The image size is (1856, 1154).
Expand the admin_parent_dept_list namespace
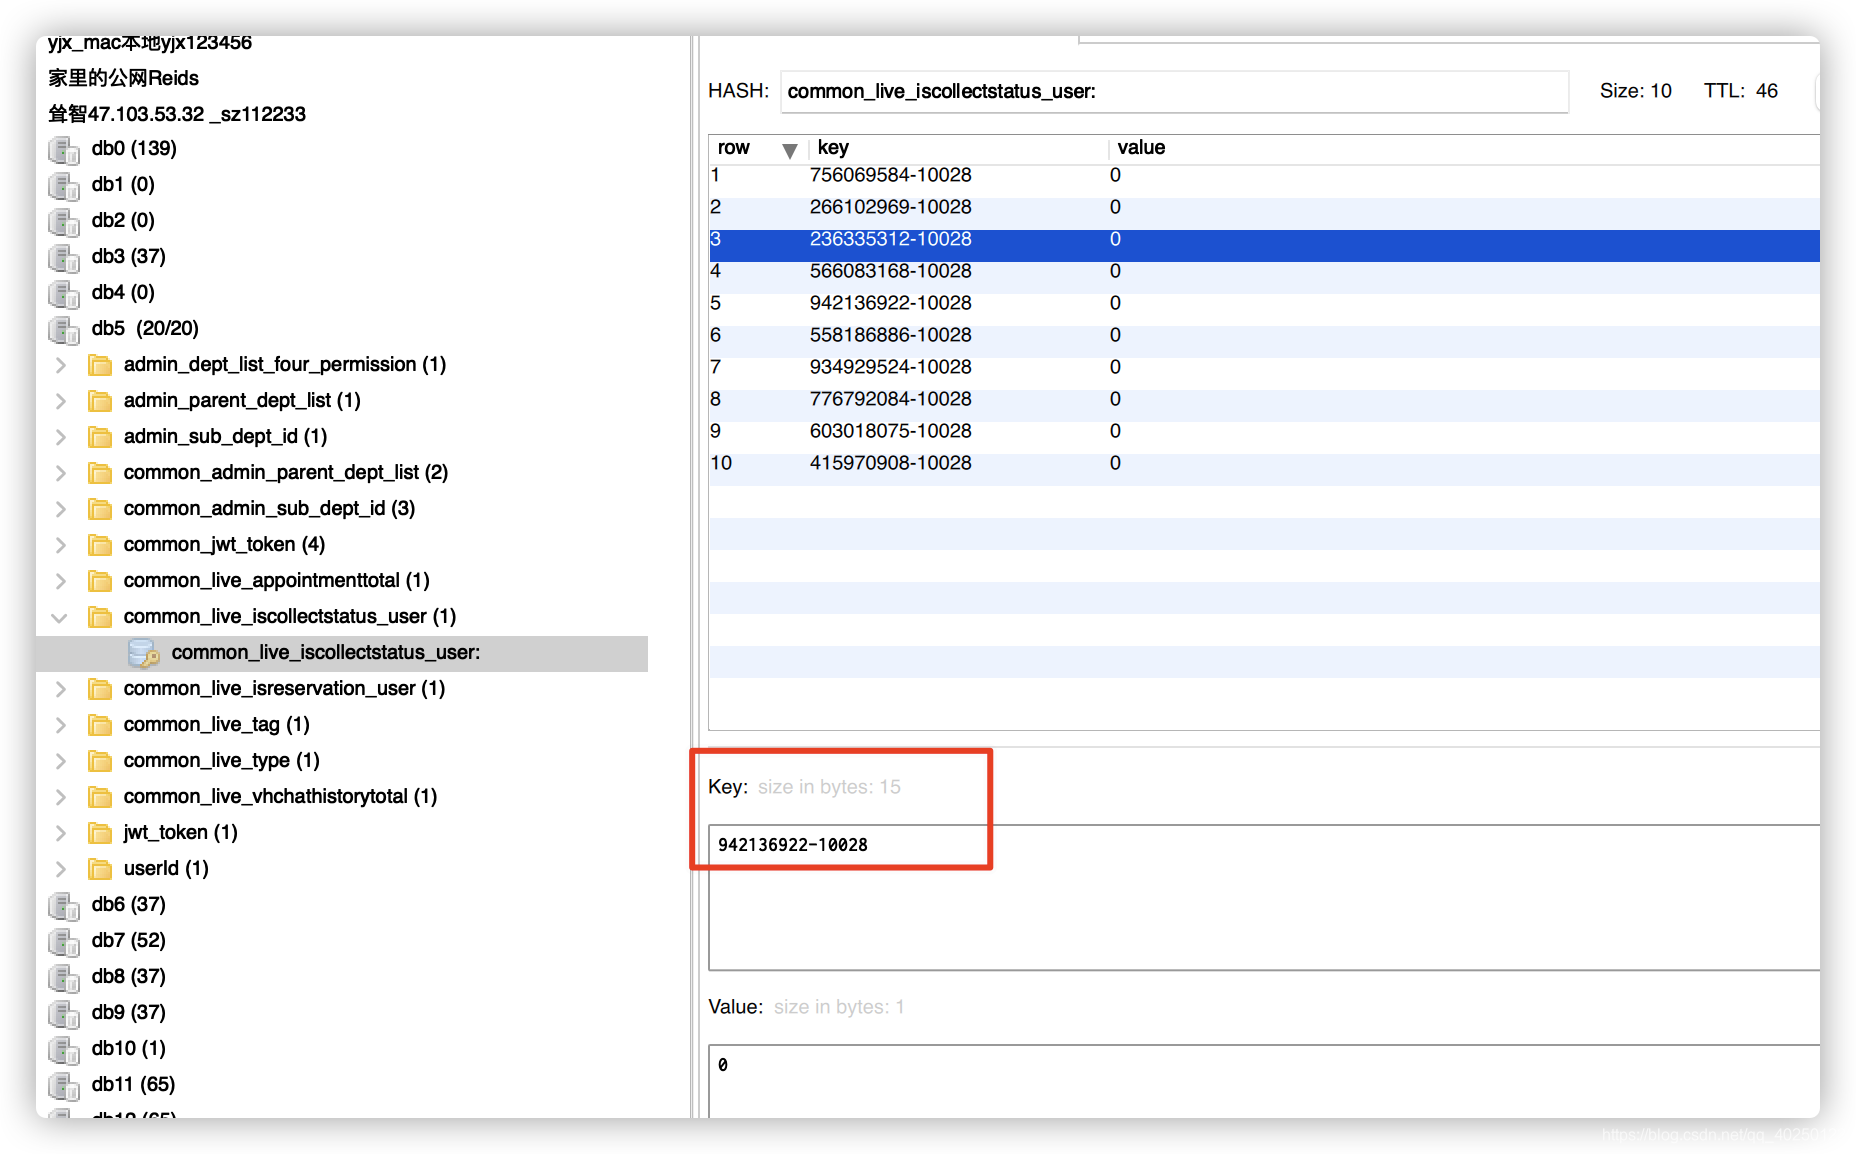pos(61,401)
